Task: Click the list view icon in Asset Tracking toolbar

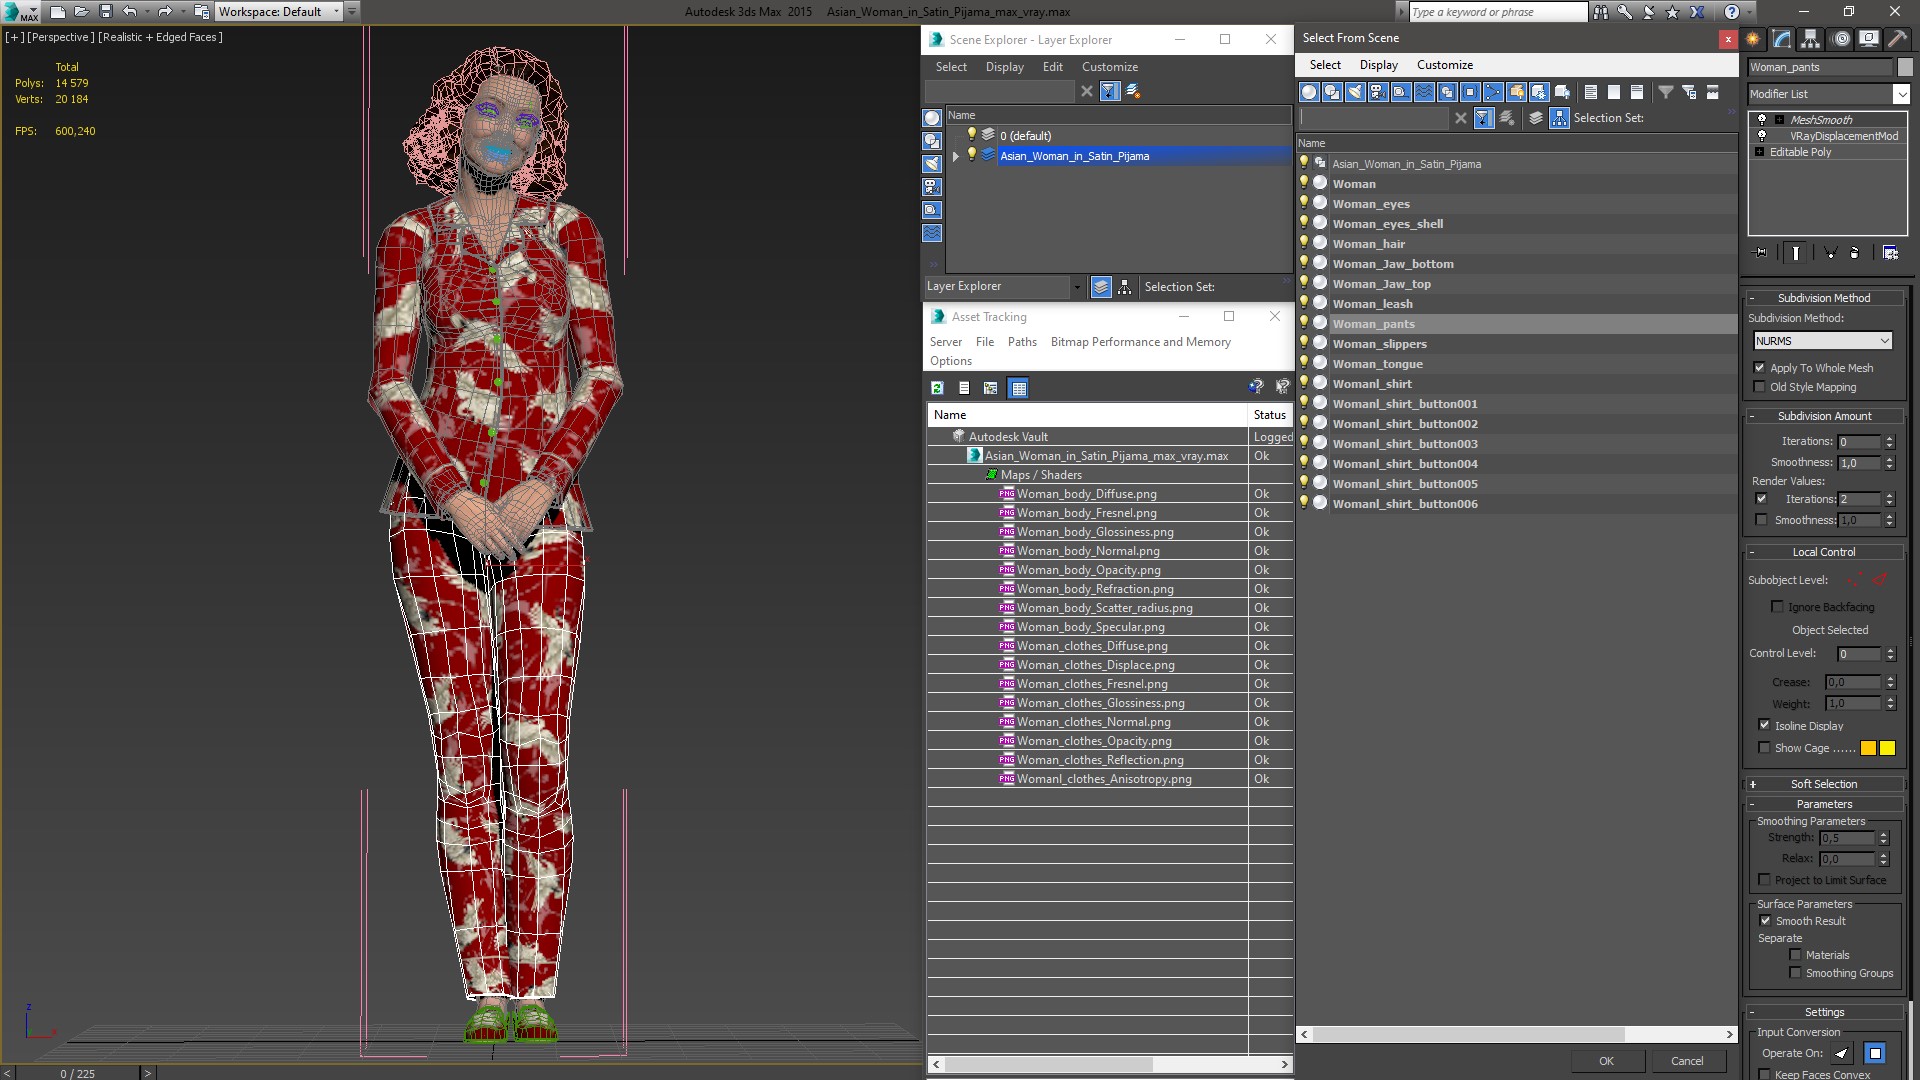Action: (963, 388)
